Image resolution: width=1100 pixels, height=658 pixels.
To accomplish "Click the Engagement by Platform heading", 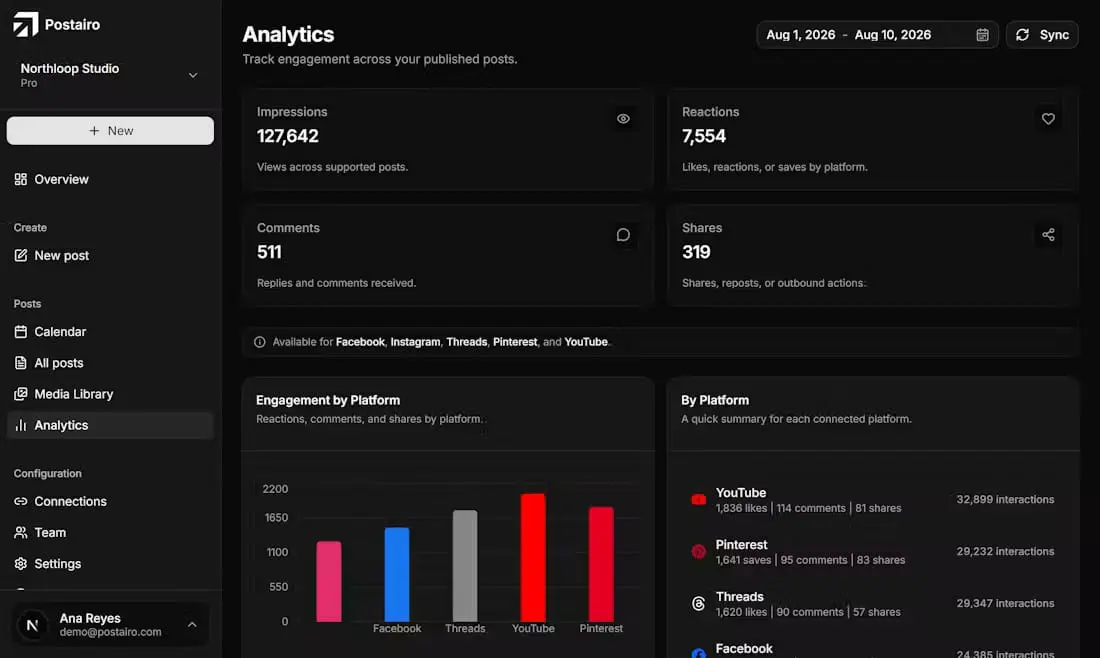I will (x=328, y=400).
